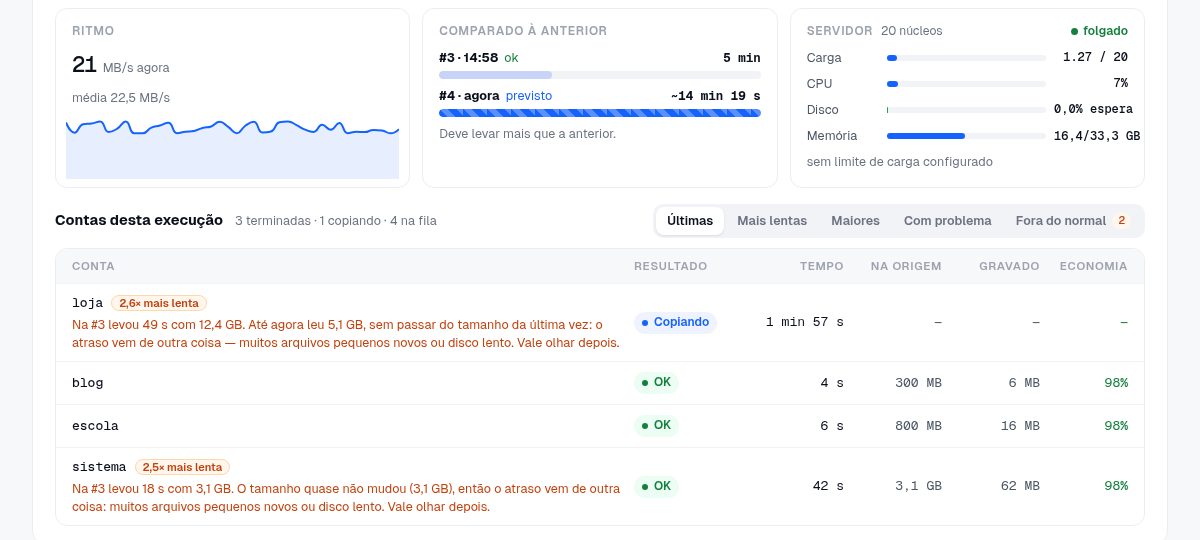Click the 4 s time for blog
Image resolution: width=1200 pixels, height=540 pixels.
(832, 383)
